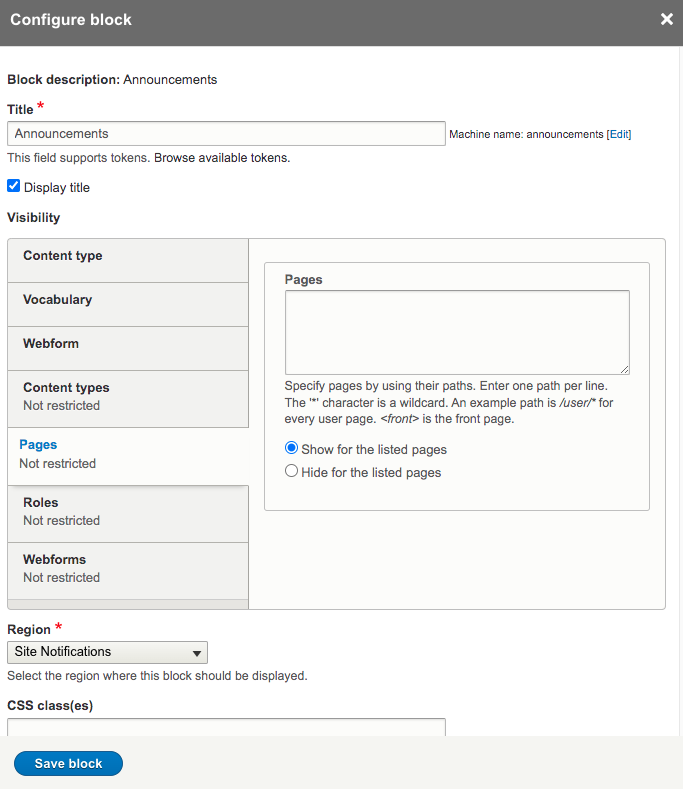
Task: Open Browse available tokens link
Action: tap(222, 158)
